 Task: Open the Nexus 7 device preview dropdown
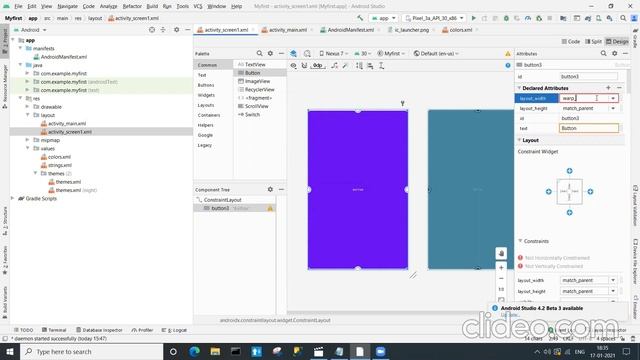[333, 53]
